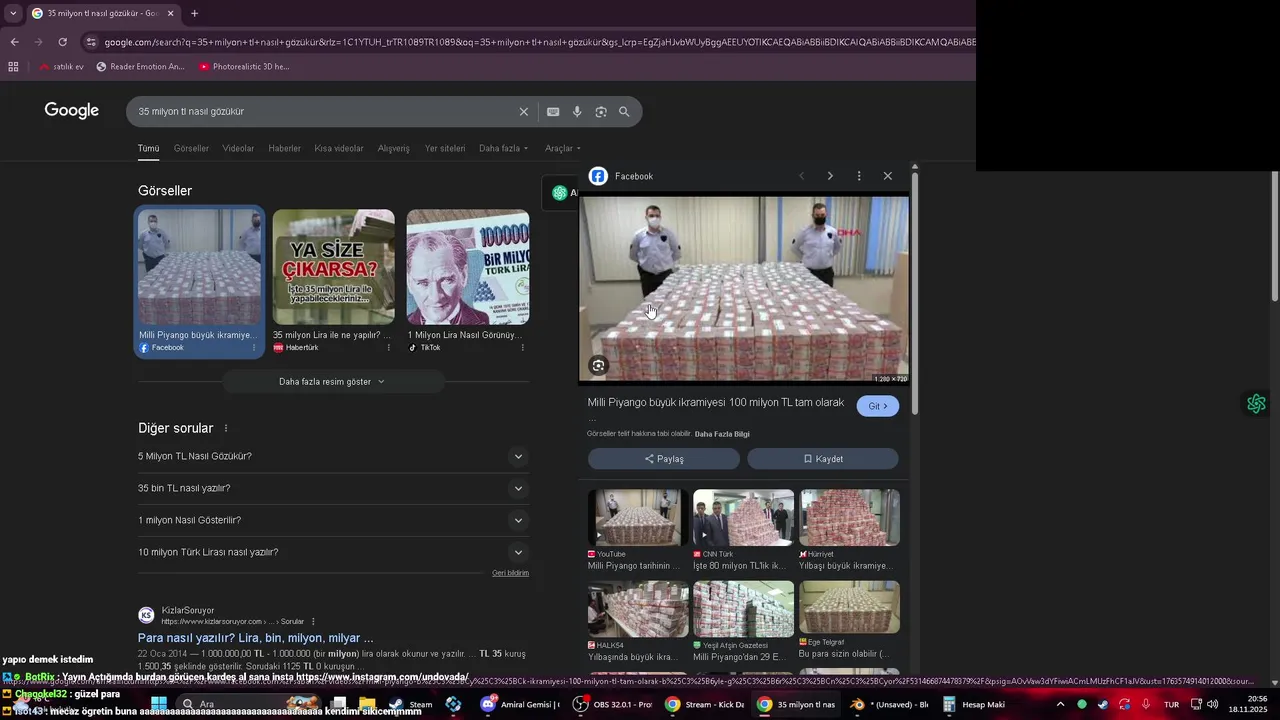Click the address bar URL field
This screenshot has height=720, width=1280.
[538, 42]
